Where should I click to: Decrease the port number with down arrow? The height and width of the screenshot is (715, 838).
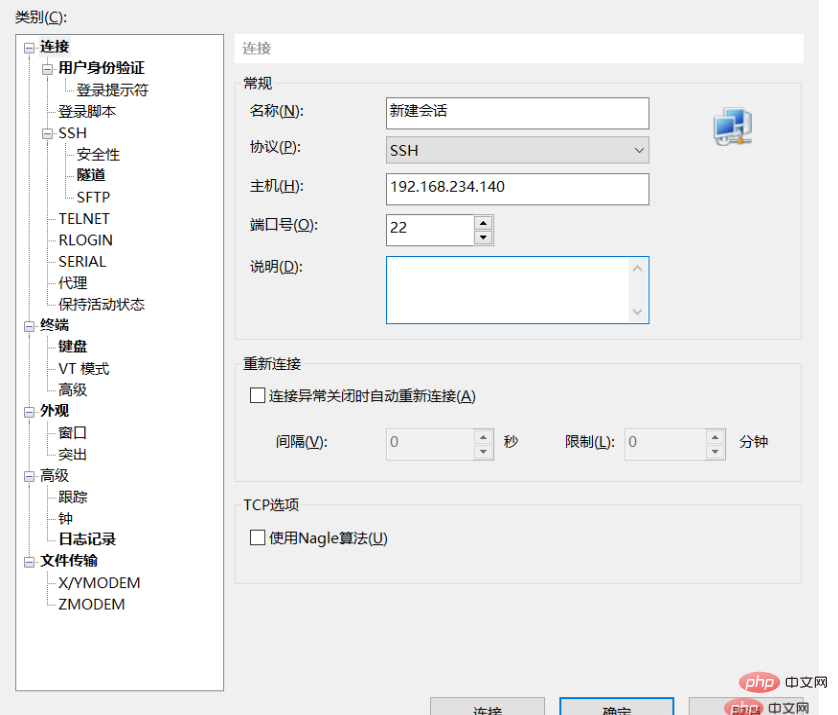click(483, 237)
